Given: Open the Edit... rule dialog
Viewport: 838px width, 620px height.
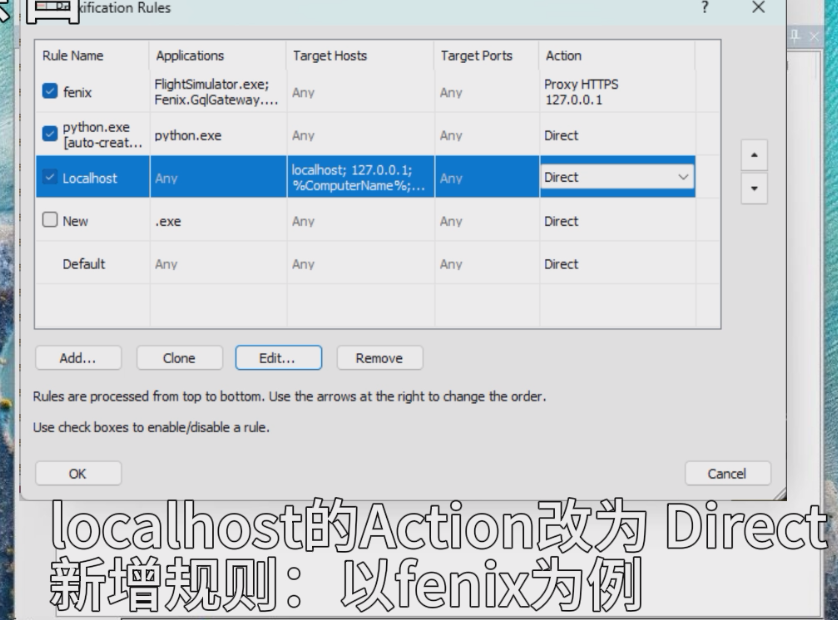Looking at the screenshot, I should (278, 358).
